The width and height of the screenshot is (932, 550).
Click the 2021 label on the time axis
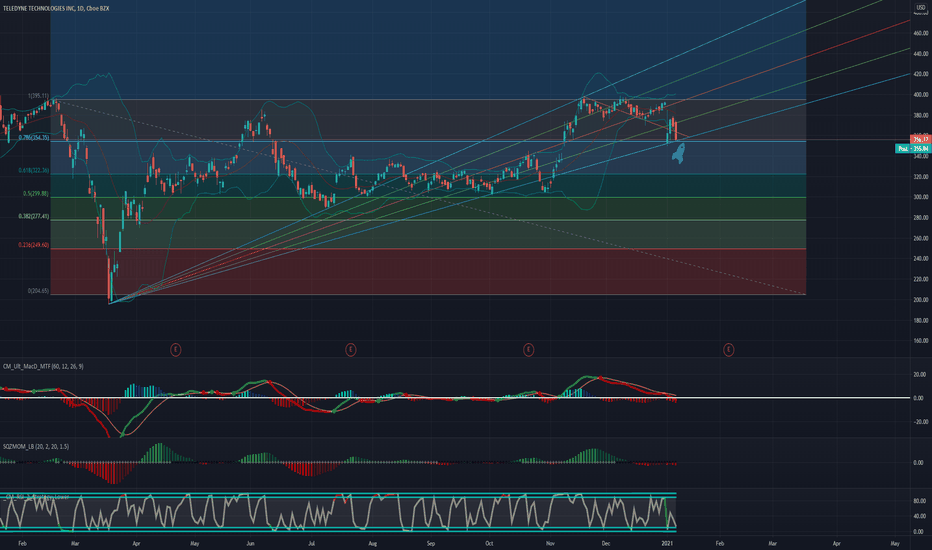(667, 543)
